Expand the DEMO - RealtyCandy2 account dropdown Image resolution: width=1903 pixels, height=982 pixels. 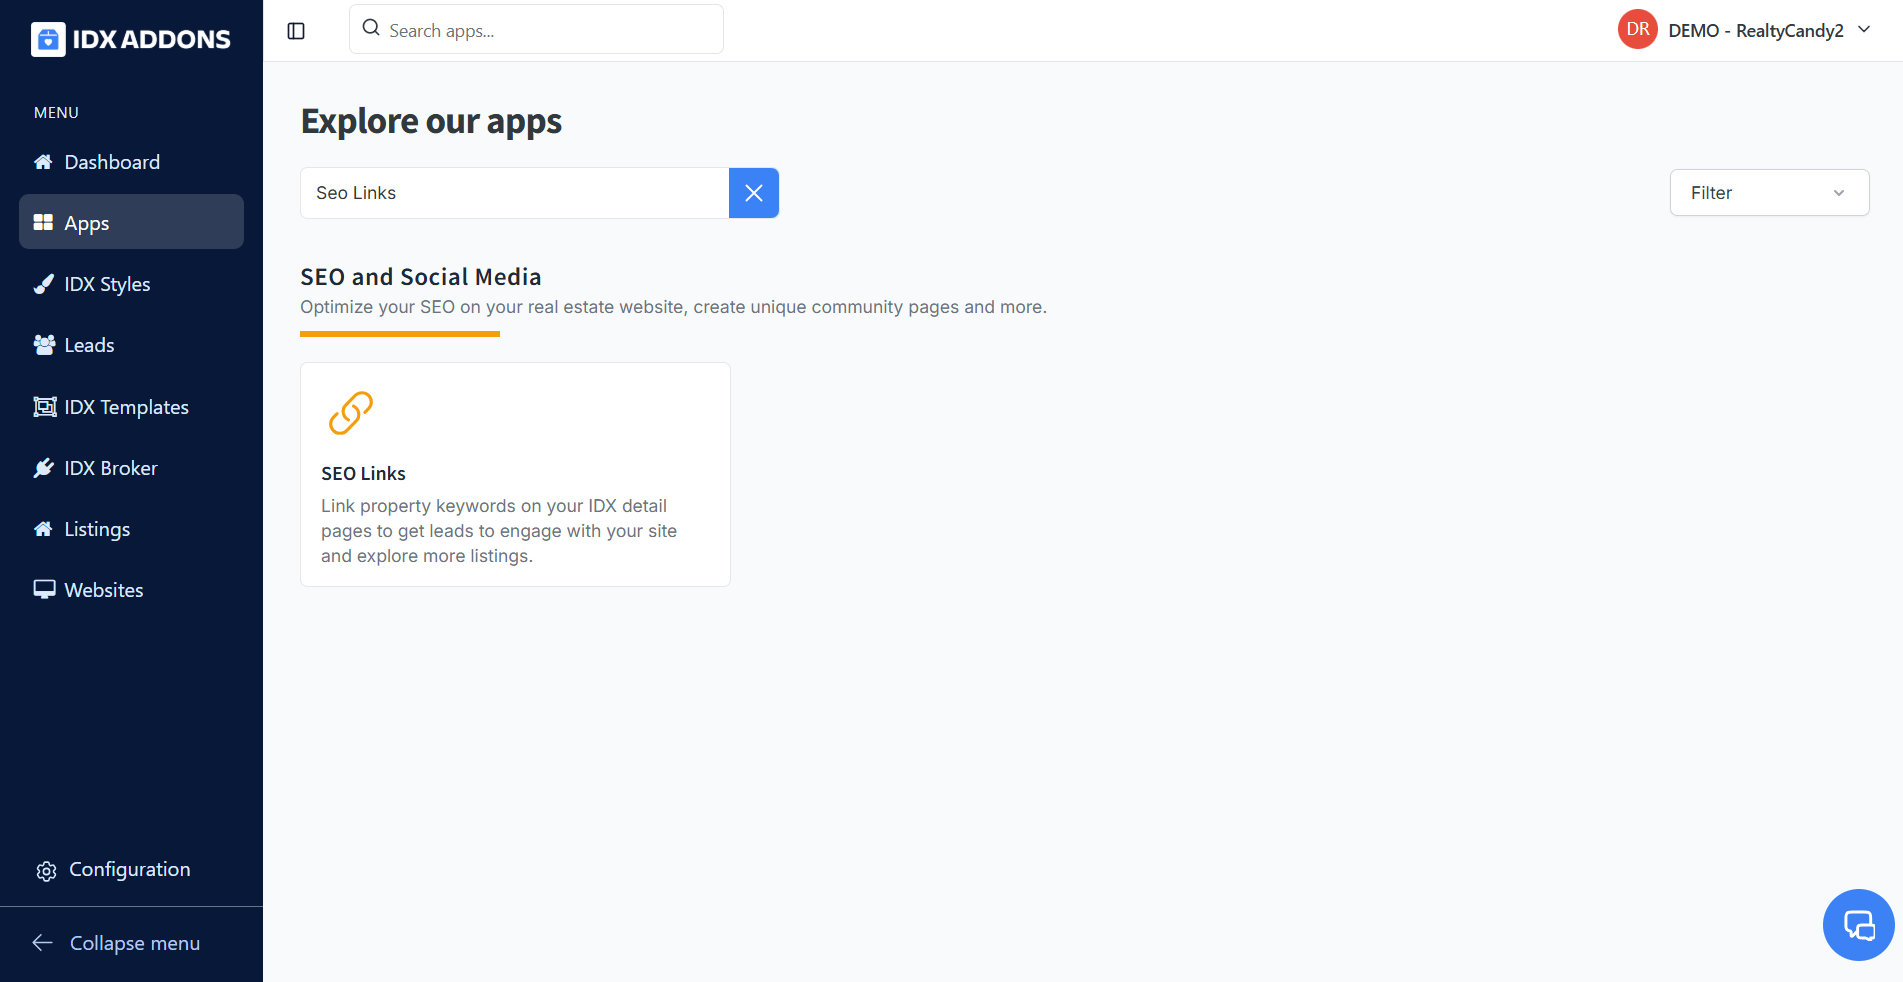pyautogui.click(x=1864, y=30)
